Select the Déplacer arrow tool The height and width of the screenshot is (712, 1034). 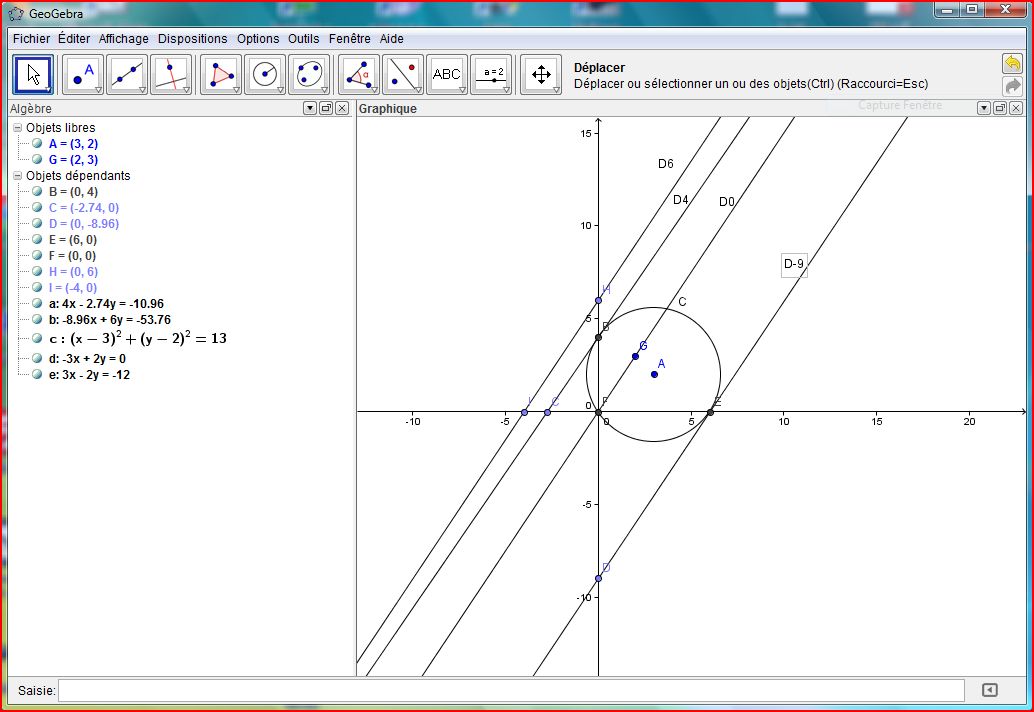click(33, 74)
